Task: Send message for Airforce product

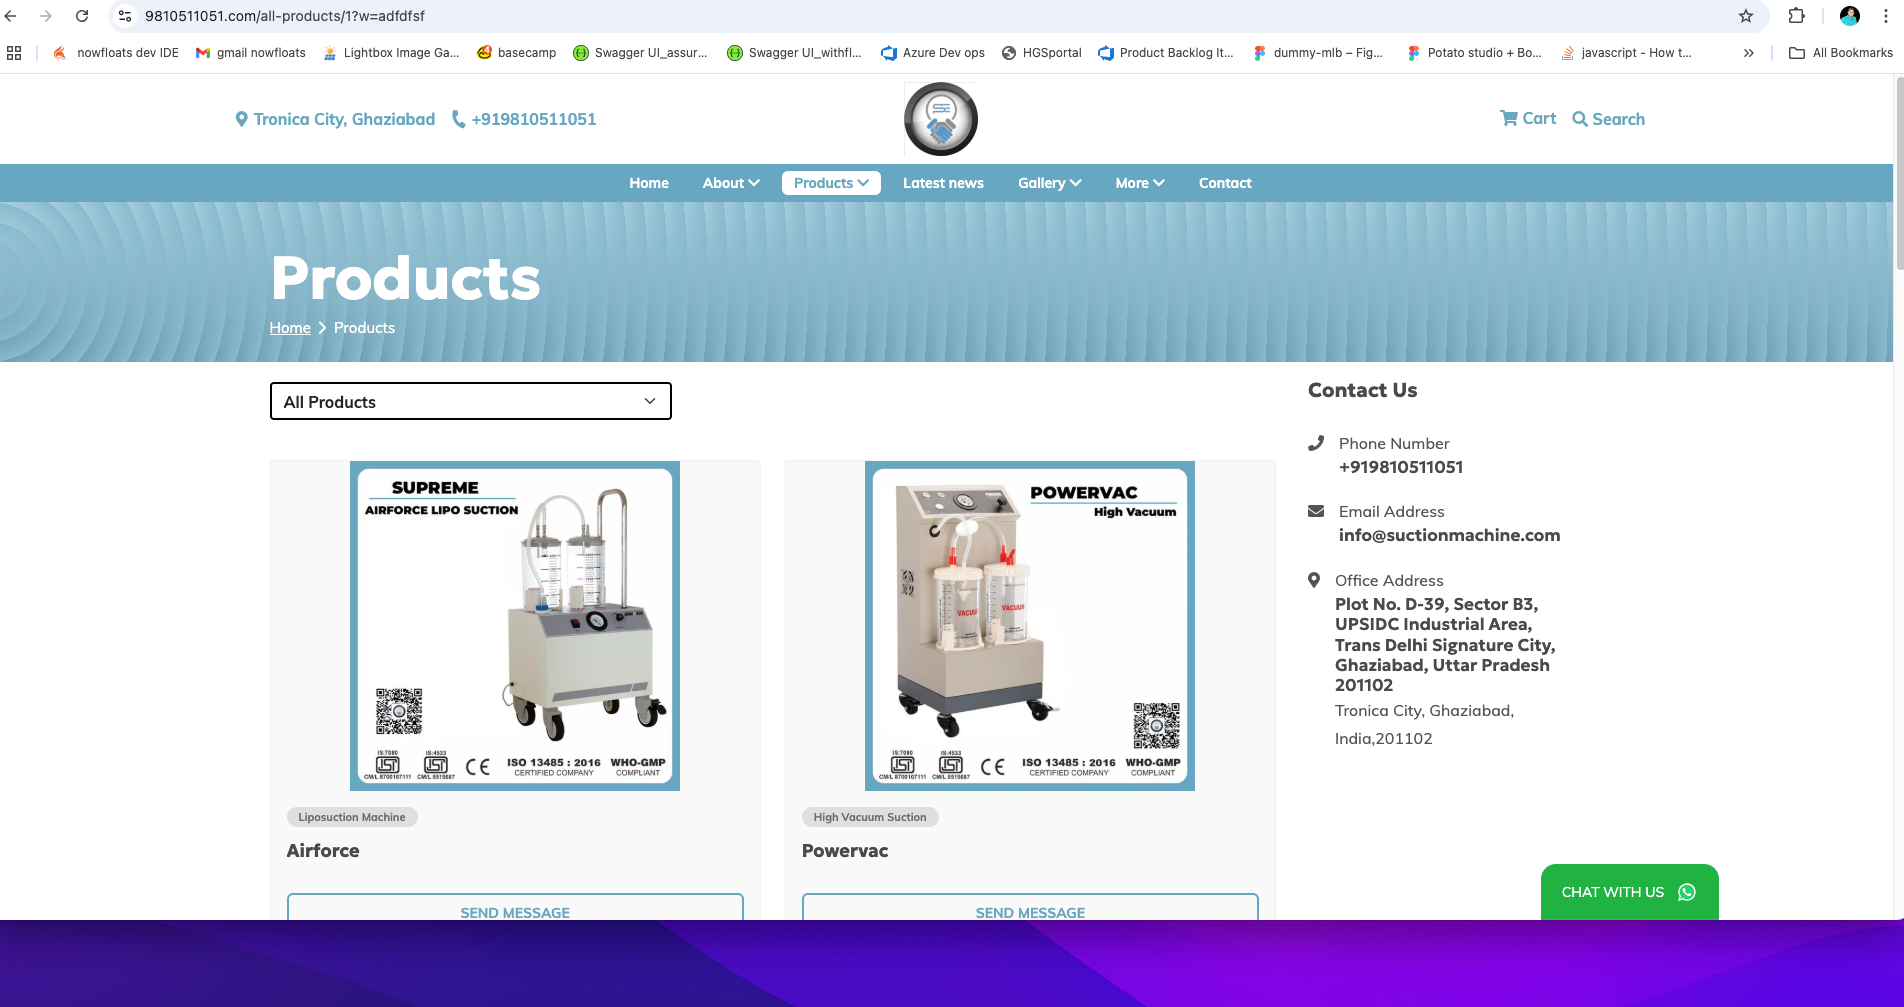Action: [x=515, y=909]
